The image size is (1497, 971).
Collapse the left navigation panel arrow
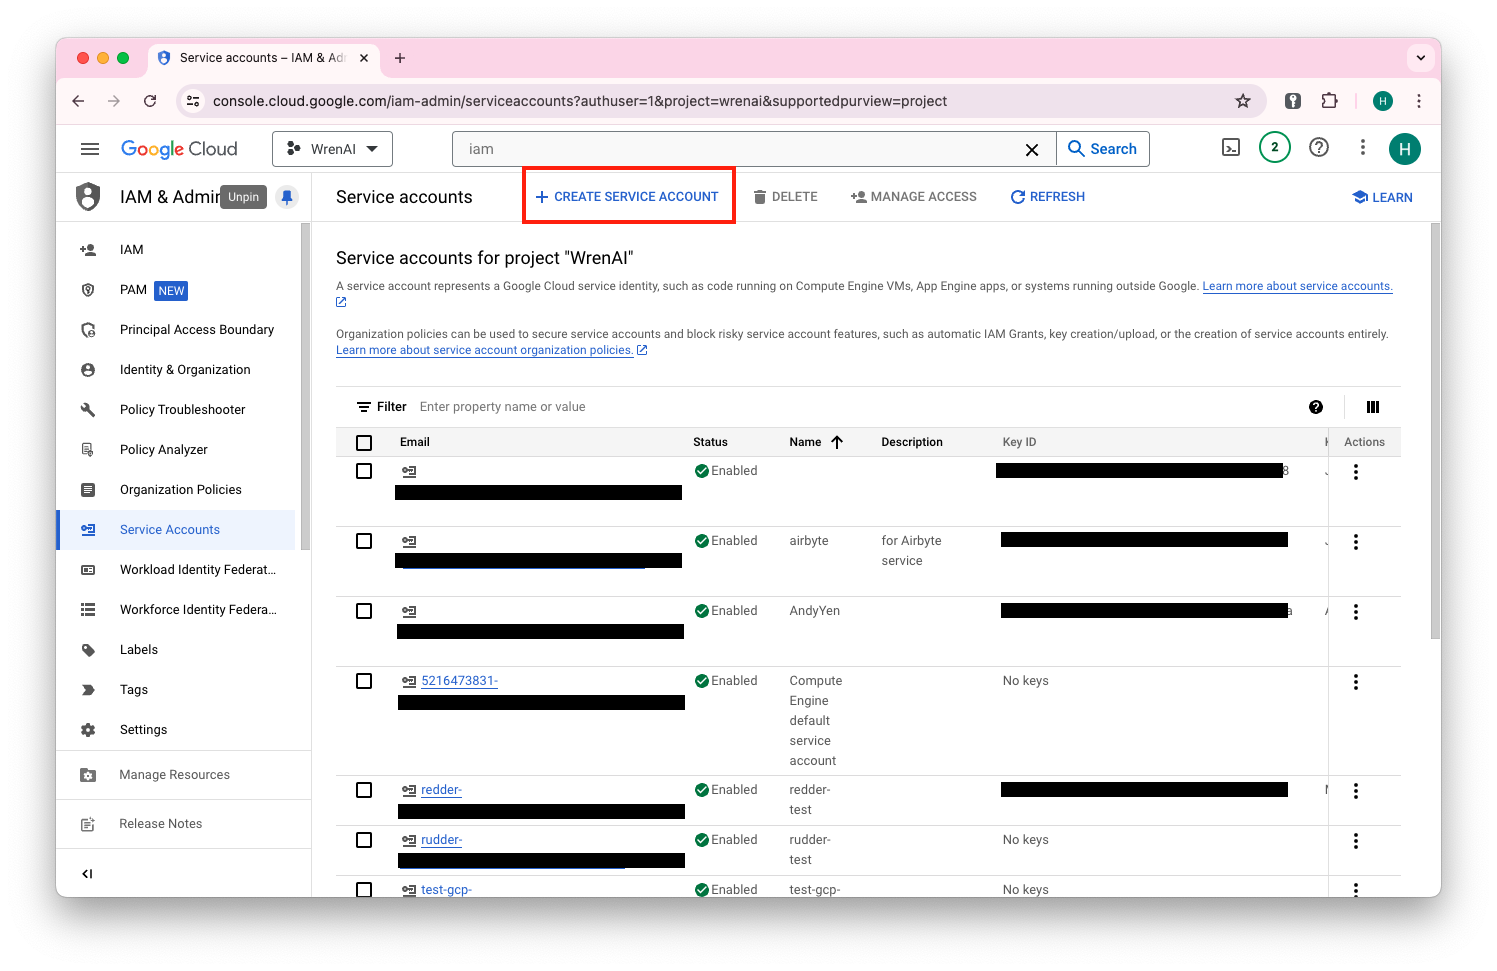87,873
